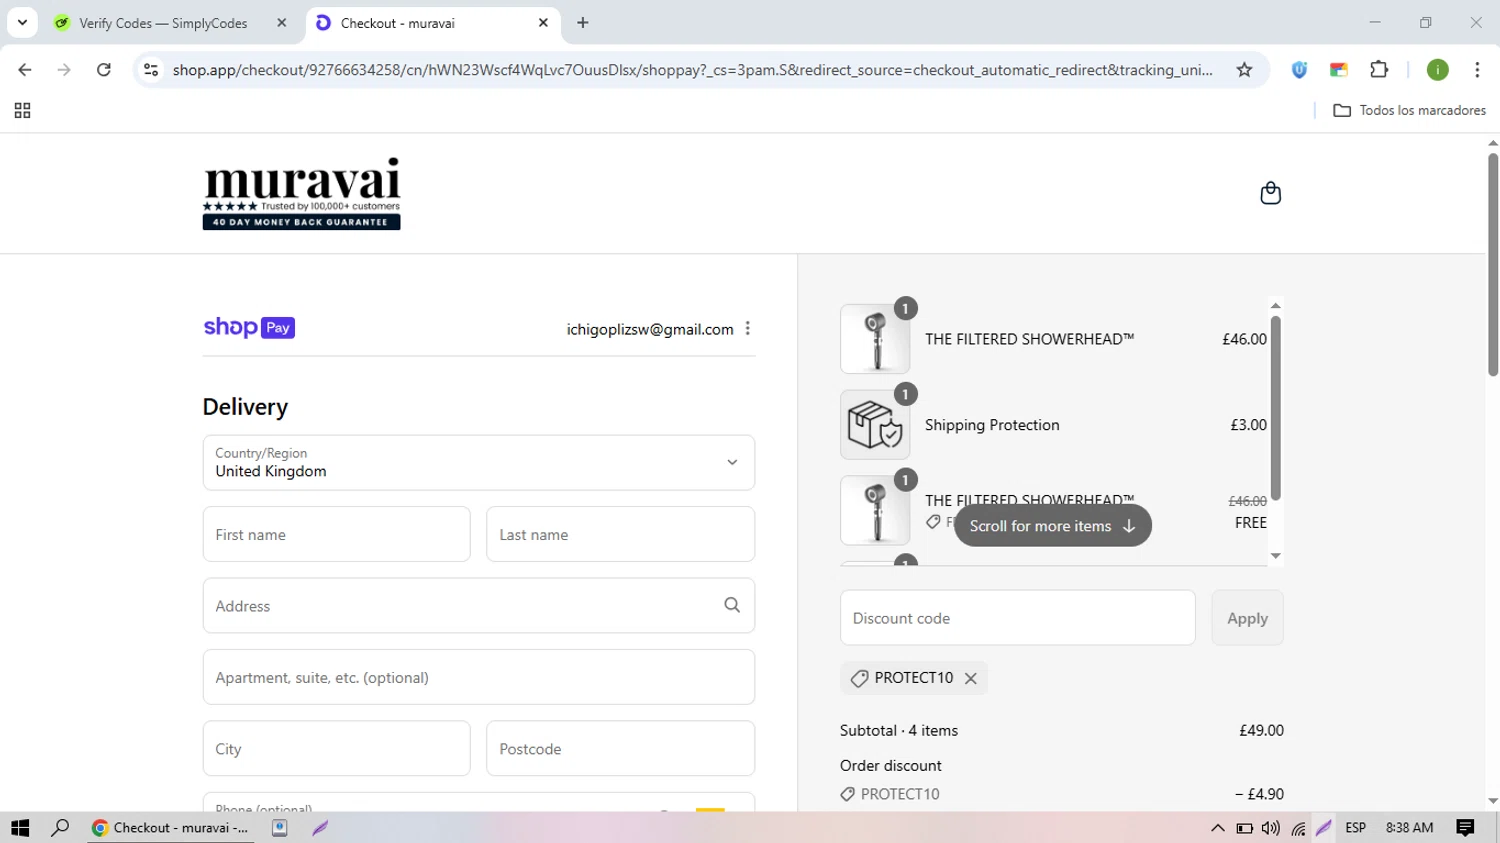Click THE FILTERED SHOWERHEAD £46.00 item name
The width and height of the screenshot is (1500, 843).
coord(1029,339)
